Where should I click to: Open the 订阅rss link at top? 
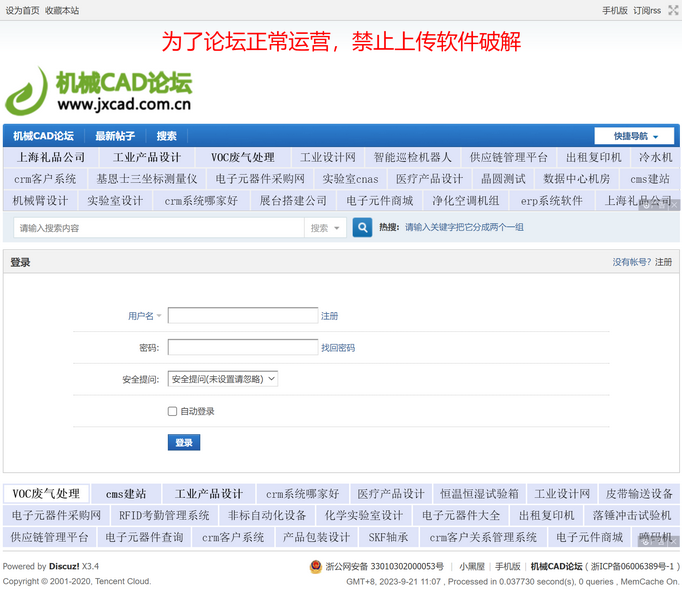pyautogui.click(x=647, y=10)
